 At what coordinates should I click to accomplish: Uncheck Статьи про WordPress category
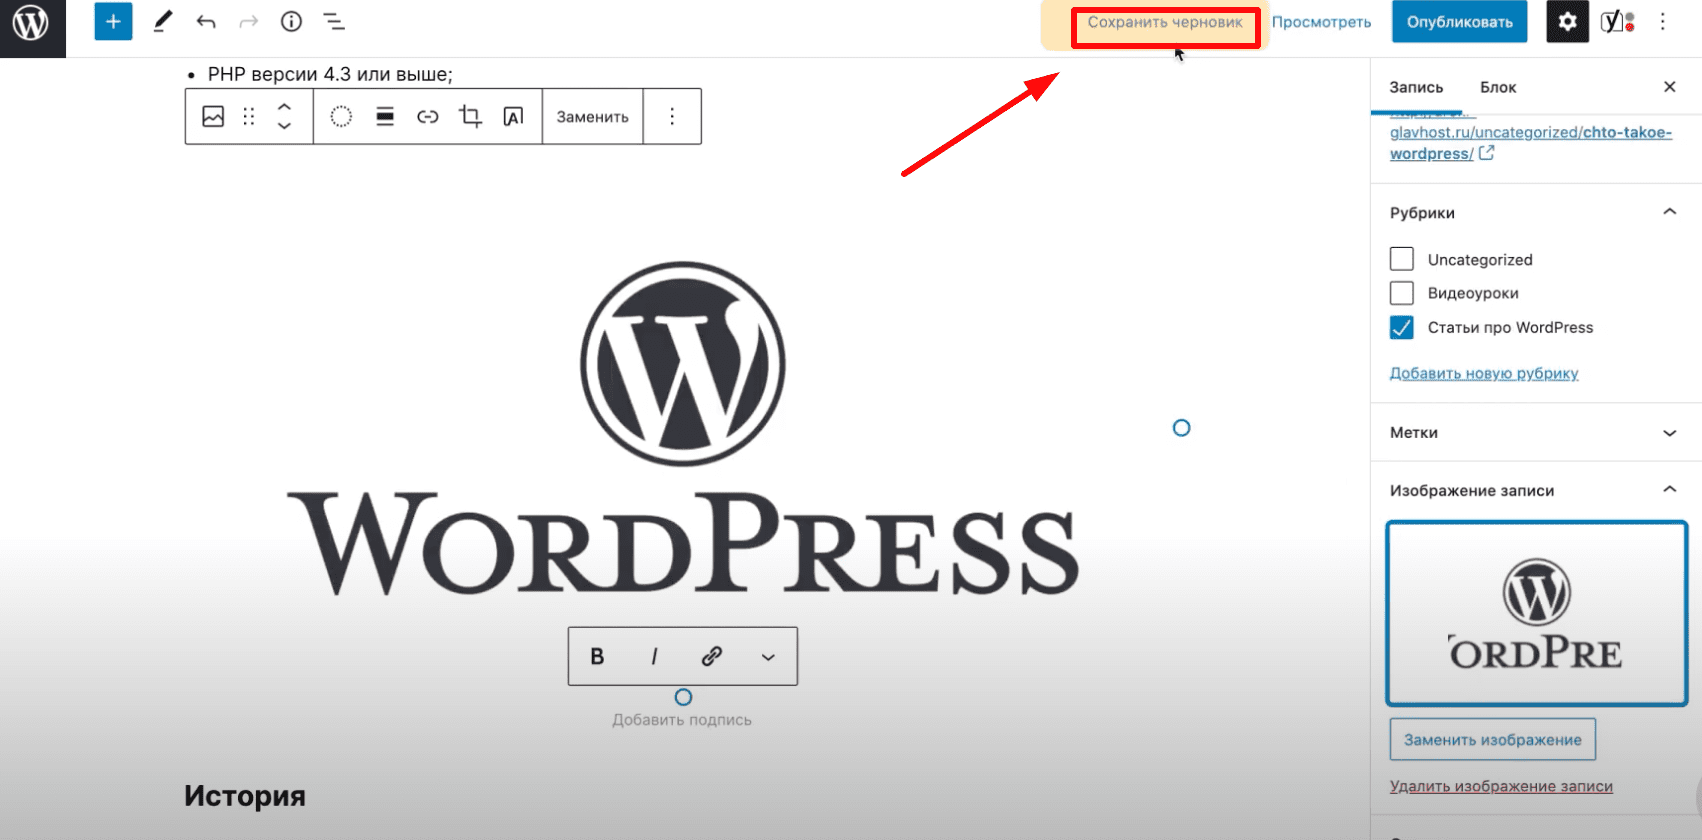coord(1402,327)
